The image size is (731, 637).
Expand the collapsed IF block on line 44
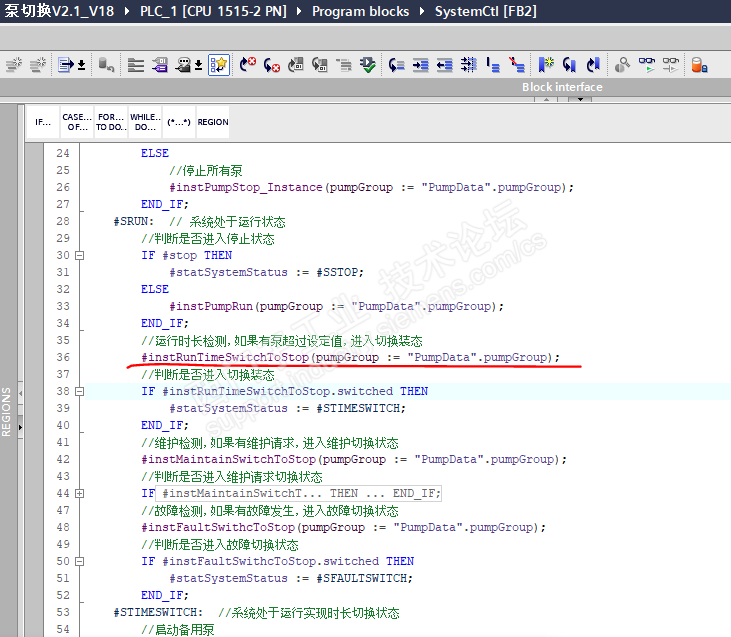[80, 494]
